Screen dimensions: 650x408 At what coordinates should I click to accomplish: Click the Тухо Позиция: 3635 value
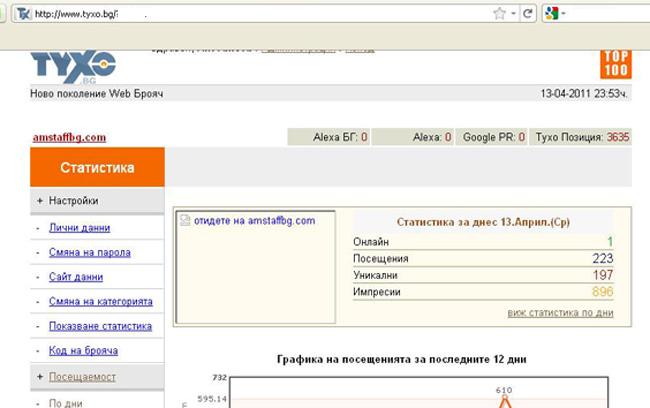(618, 137)
